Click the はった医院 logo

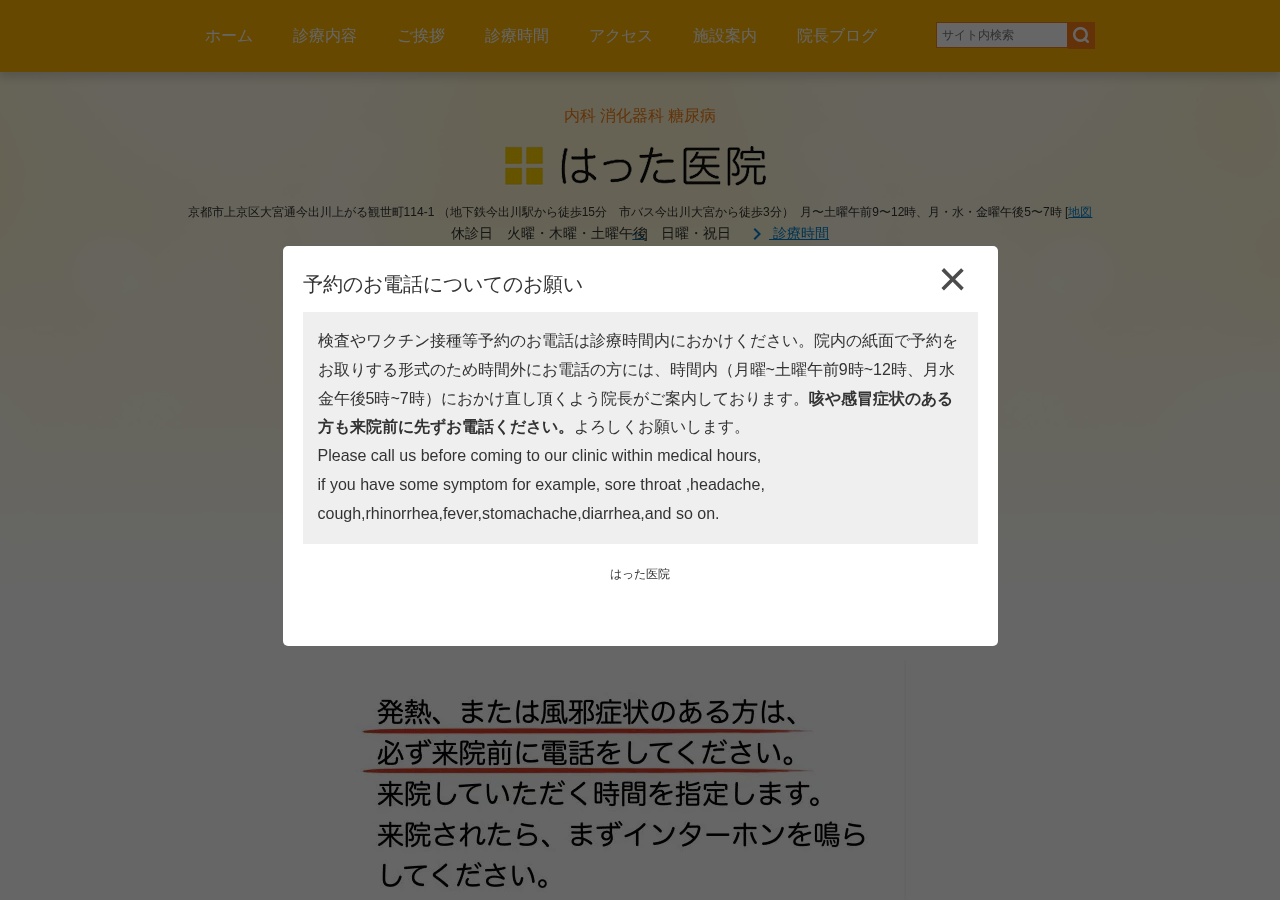(636, 166)
